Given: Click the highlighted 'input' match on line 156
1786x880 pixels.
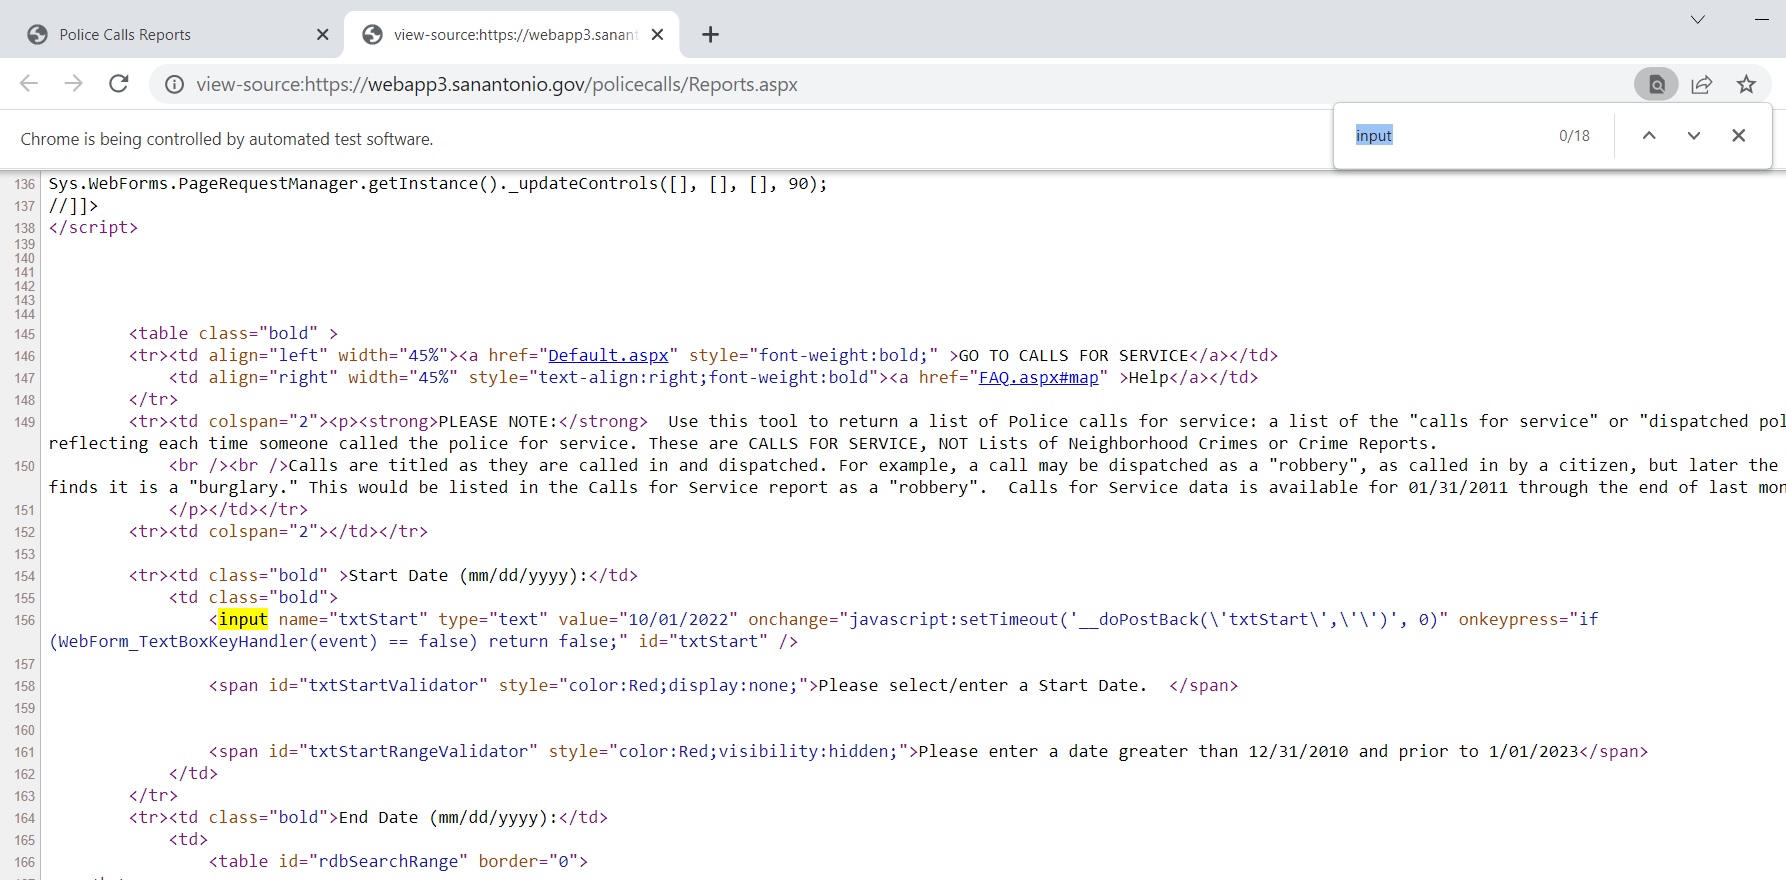Looking at the screenshot, I should (243, 620).
